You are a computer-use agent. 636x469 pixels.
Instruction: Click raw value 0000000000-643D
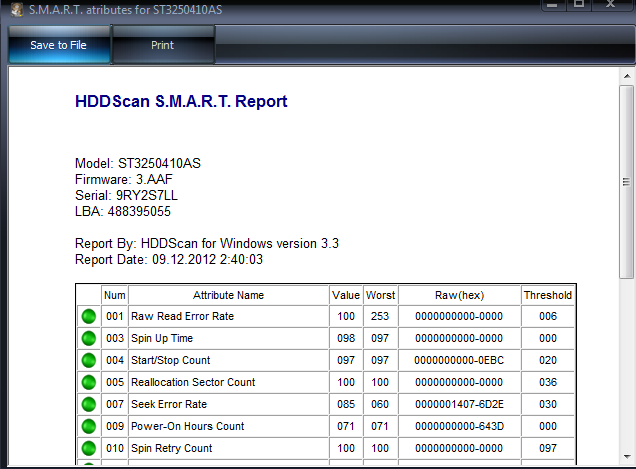pos(459,426)
